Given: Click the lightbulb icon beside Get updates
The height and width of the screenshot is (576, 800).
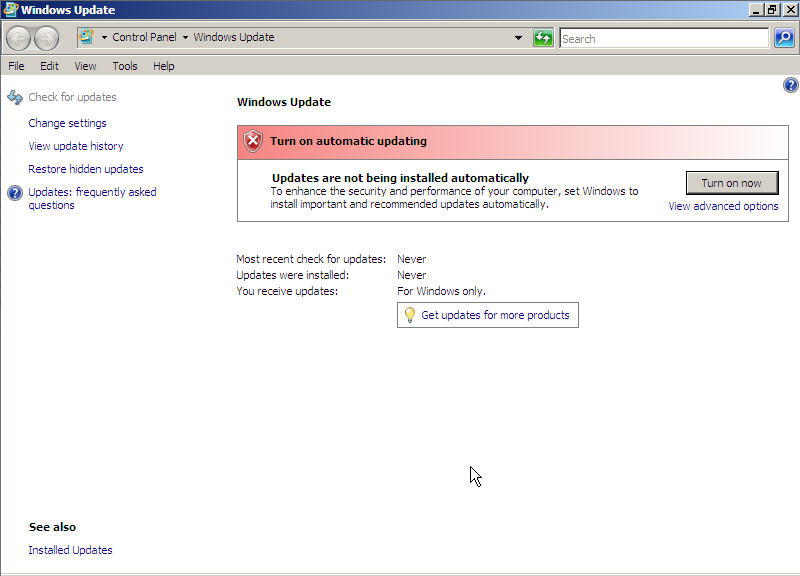Looking at the screenshot, I should tap(409, 315).
